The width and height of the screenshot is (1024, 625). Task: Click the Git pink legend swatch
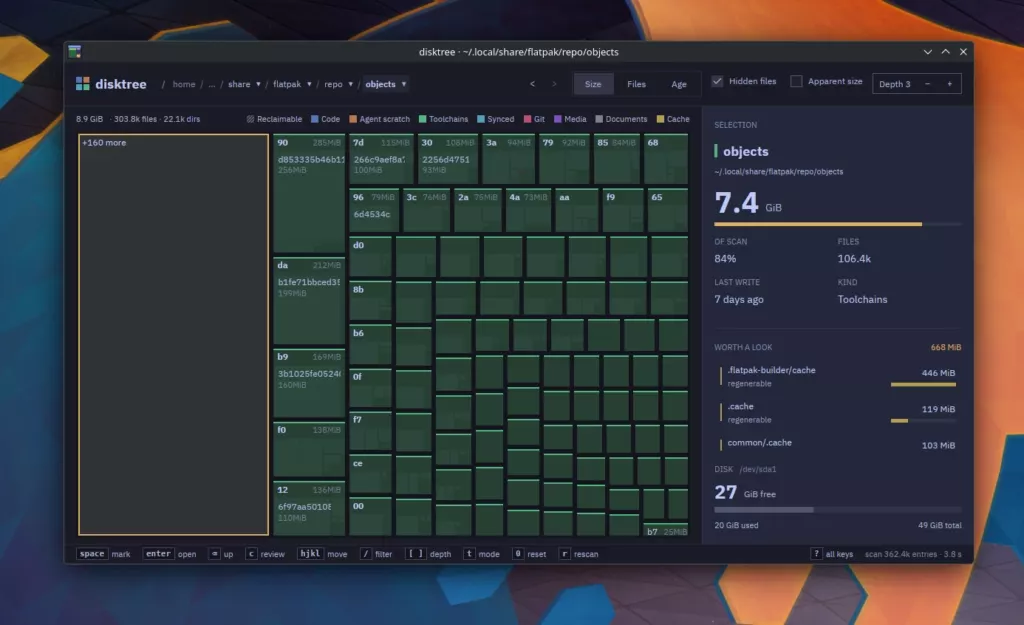pos(528,119)
